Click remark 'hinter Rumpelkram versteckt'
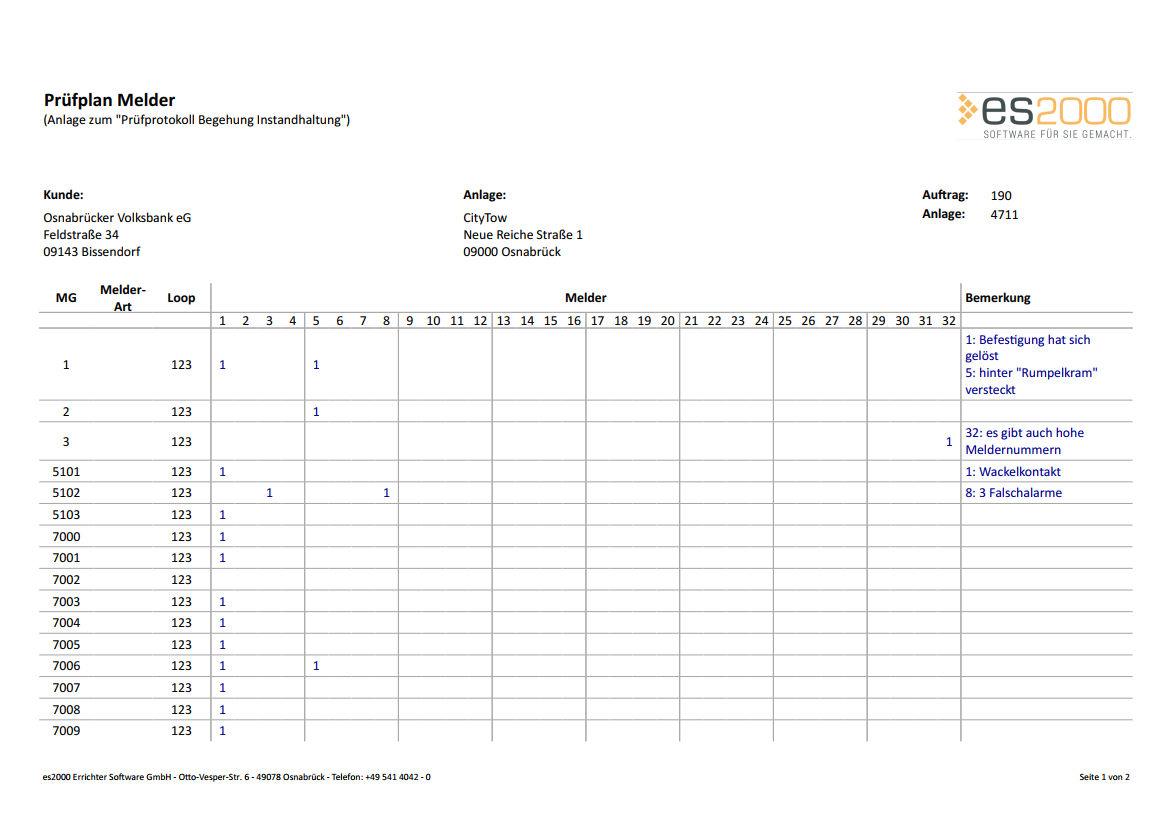This screenshot has height=820, width=1160. [1031, 381]
